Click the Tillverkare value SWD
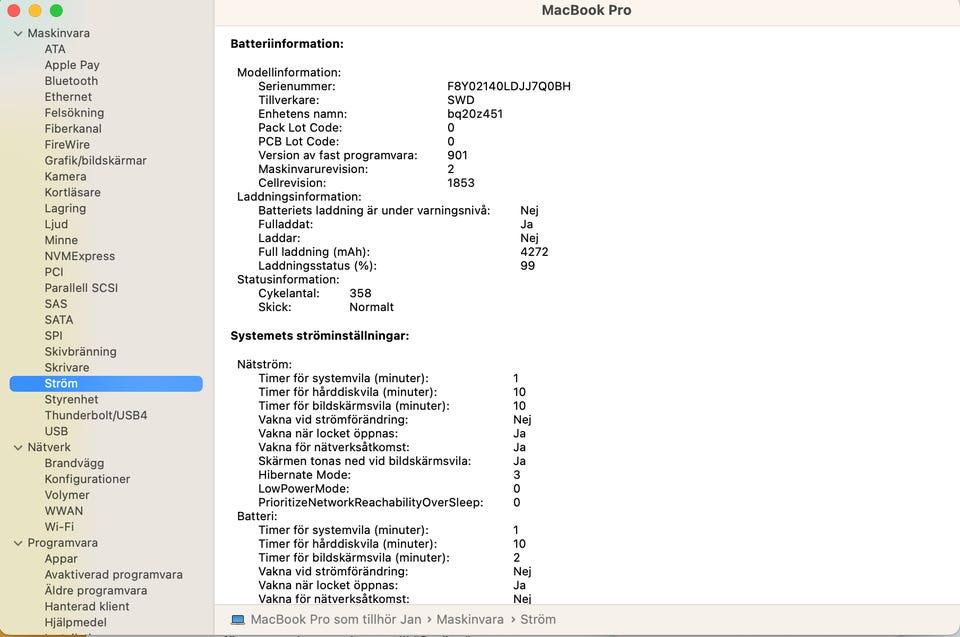 click(460, 100)
